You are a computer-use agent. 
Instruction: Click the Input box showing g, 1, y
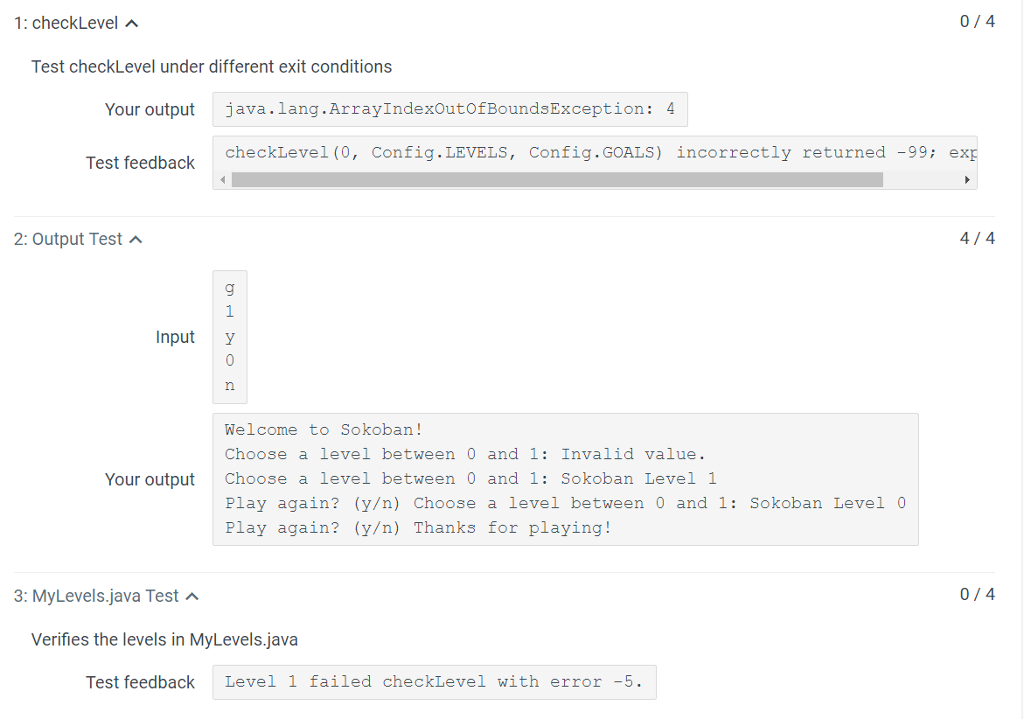pos(230,338)
